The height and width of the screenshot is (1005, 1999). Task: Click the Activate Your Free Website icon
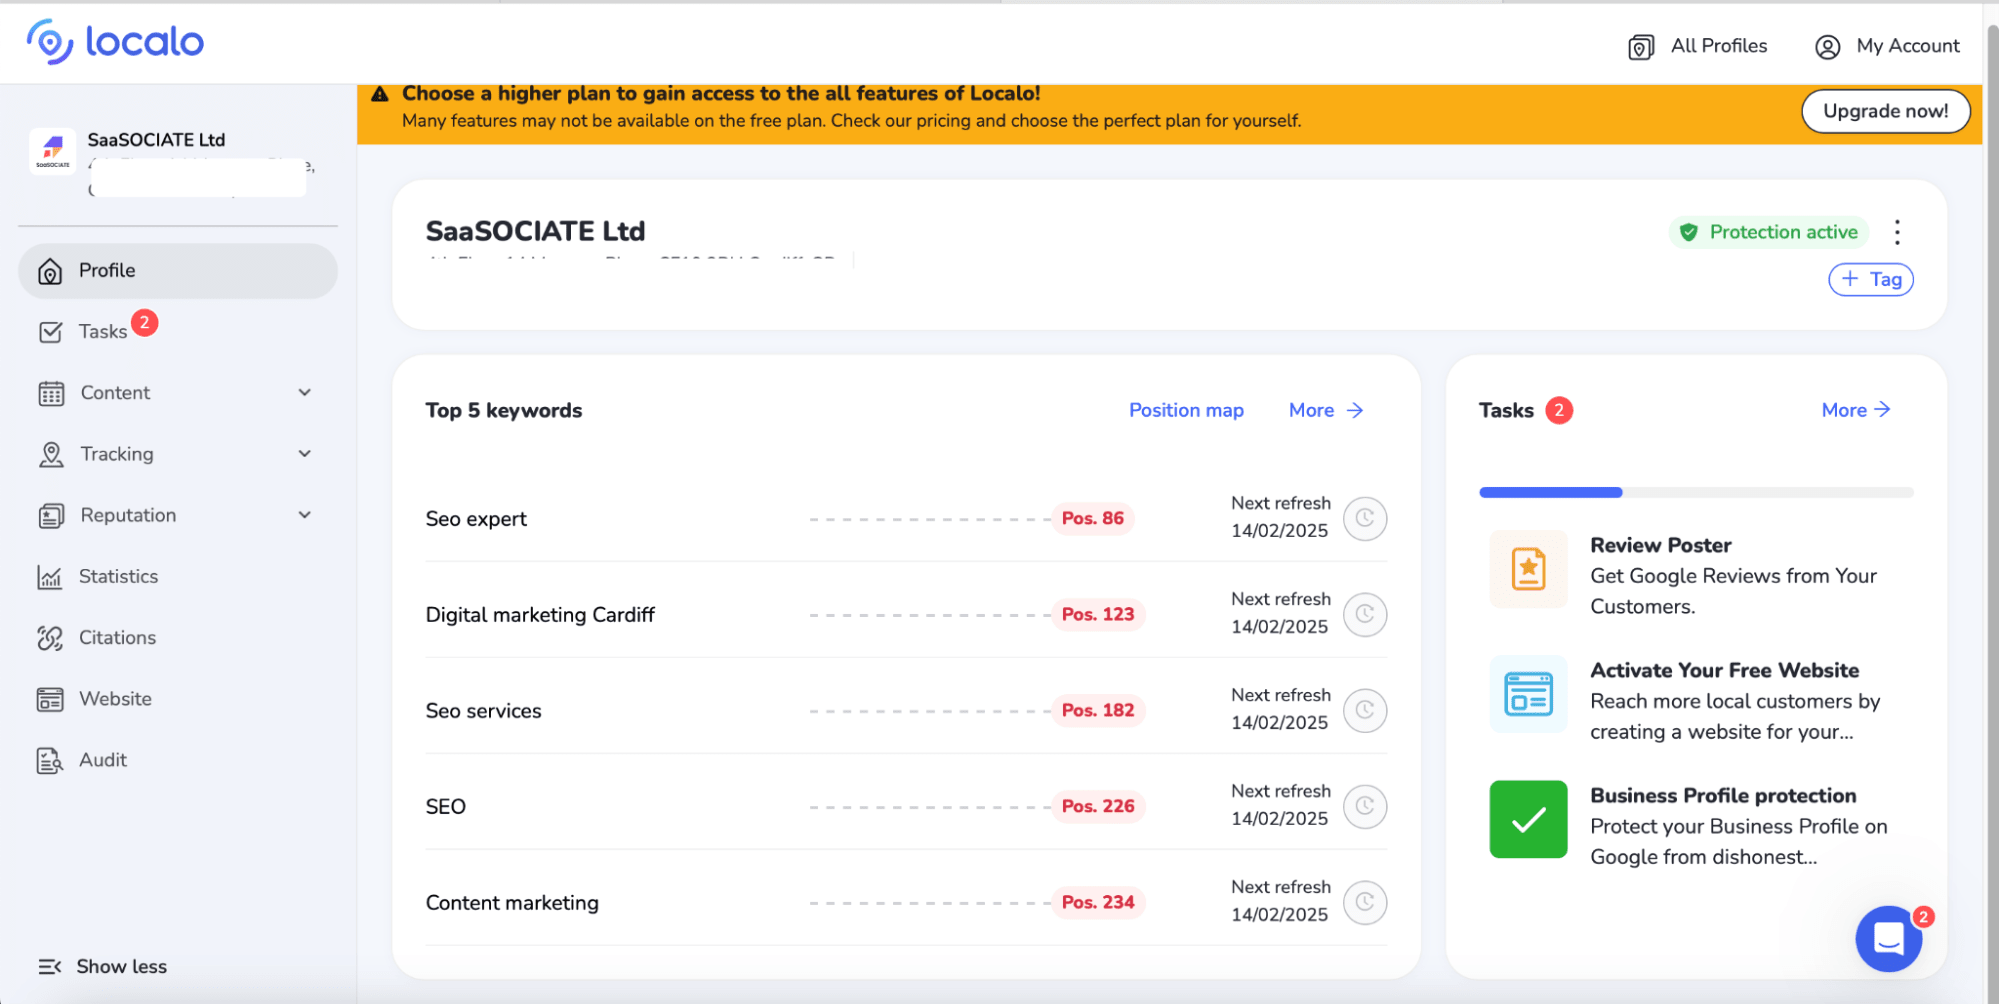[1528, 695]
